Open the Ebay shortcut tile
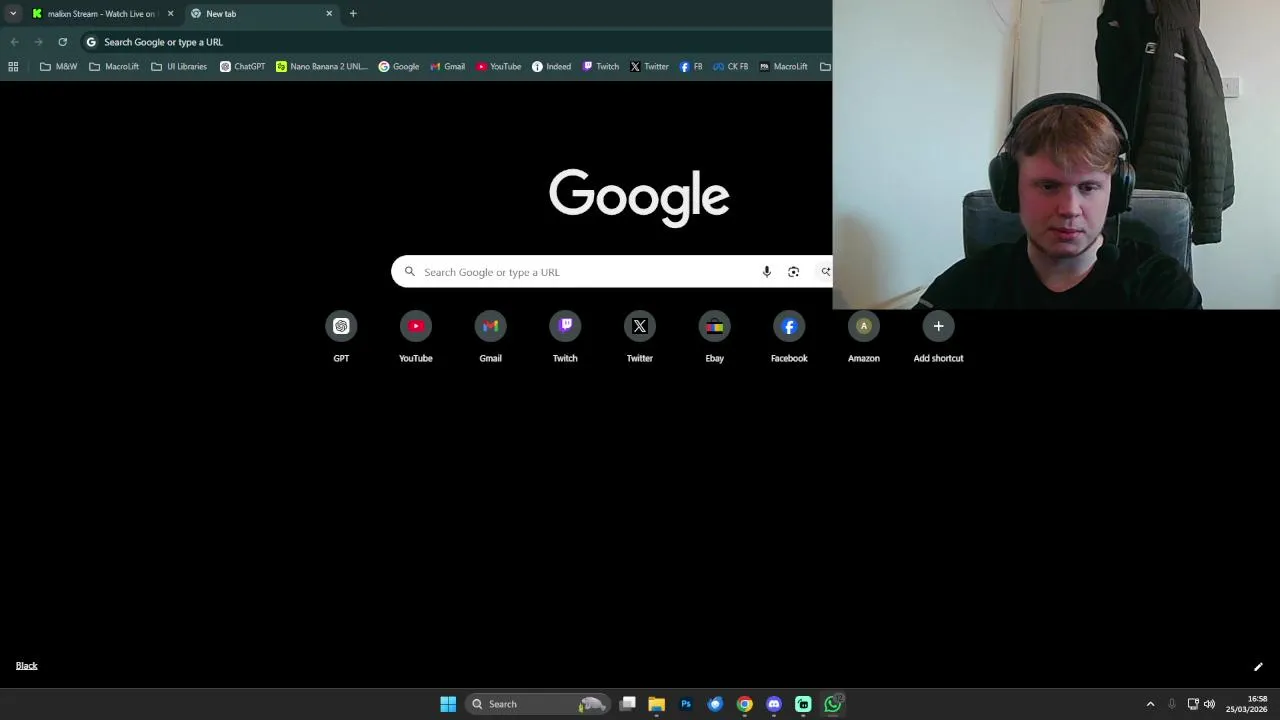This screenshot has width=1280, height=720. pyautogui.click(x=714, y=337)
